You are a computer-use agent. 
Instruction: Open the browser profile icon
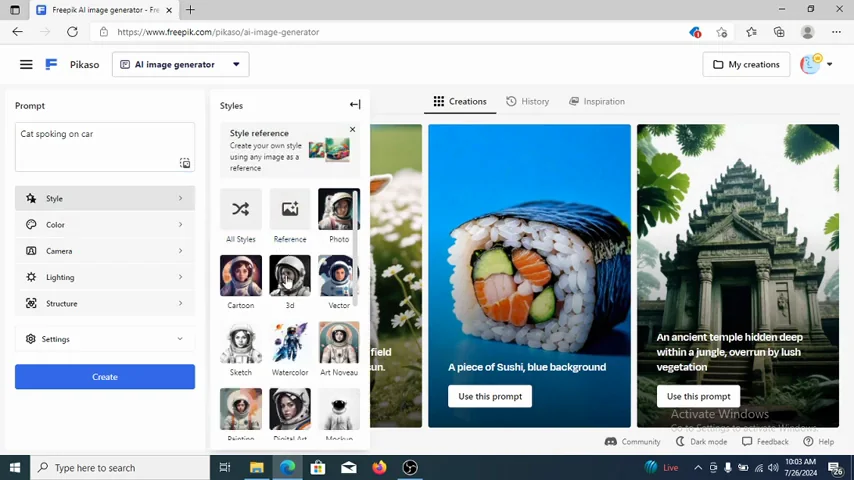[x=807, y=32]
